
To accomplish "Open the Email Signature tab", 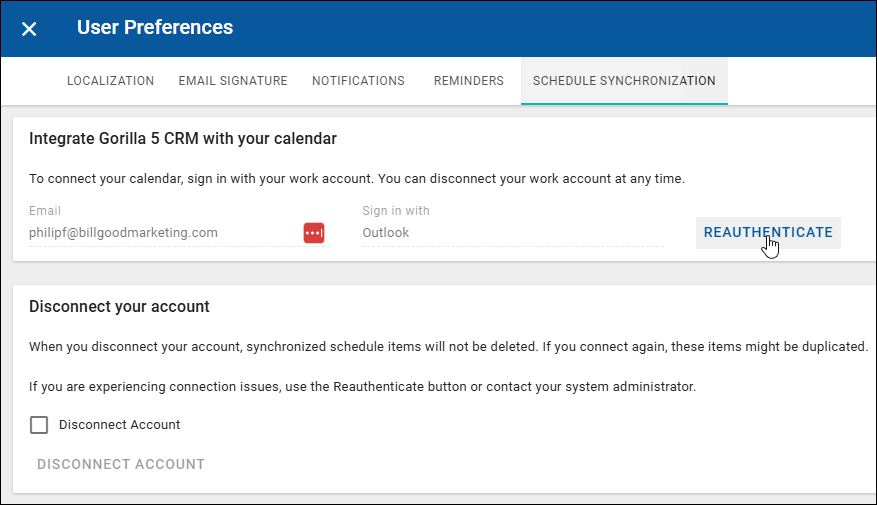I will tap(233, 81).
